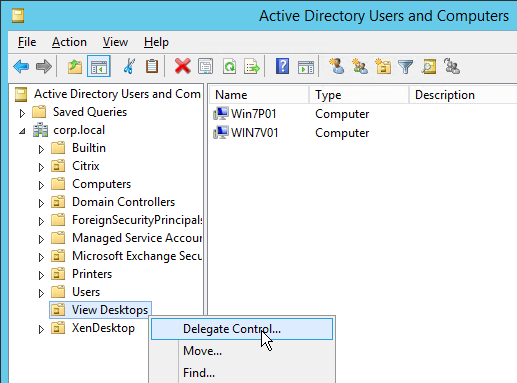Click the create new group icon
517x383 pixels.
[x=360, y=66]
